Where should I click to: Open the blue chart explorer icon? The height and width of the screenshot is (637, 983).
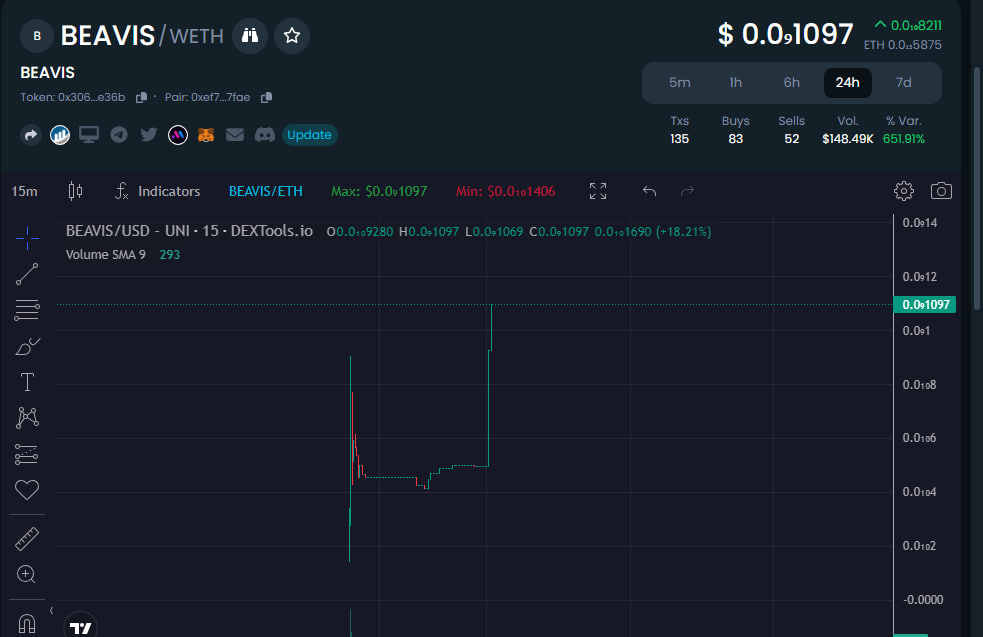(x=60, y=135)
